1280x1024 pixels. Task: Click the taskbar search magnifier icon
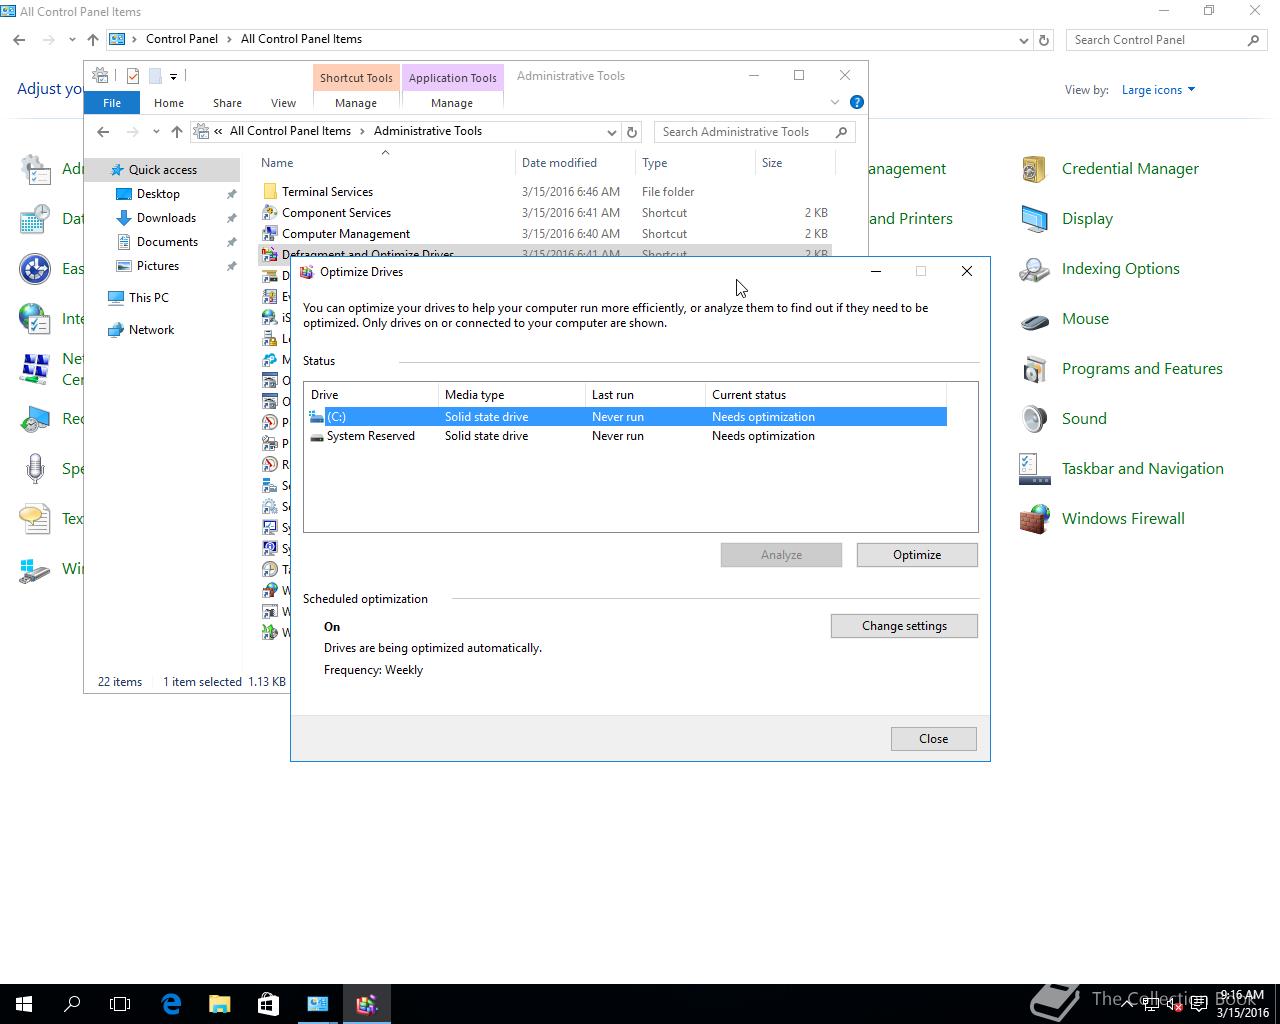point(72,1004)
